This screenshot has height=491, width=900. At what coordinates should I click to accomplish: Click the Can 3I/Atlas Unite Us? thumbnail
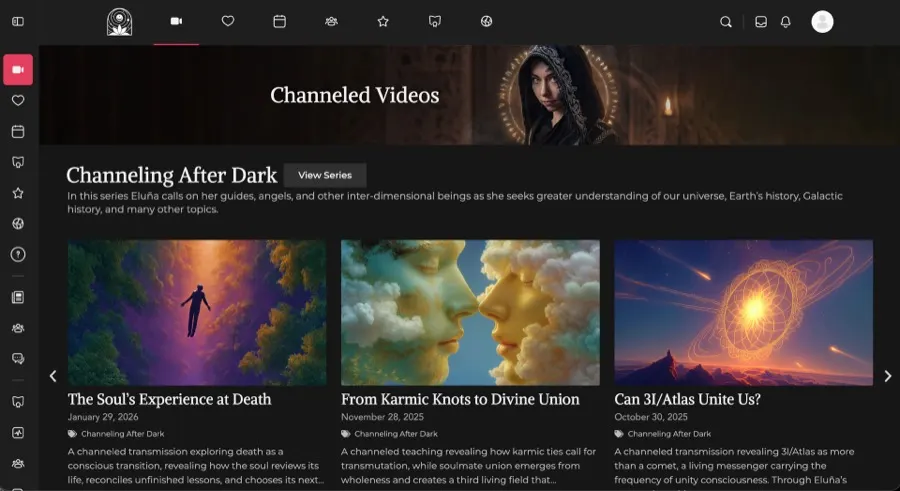[x=743, y=312]
